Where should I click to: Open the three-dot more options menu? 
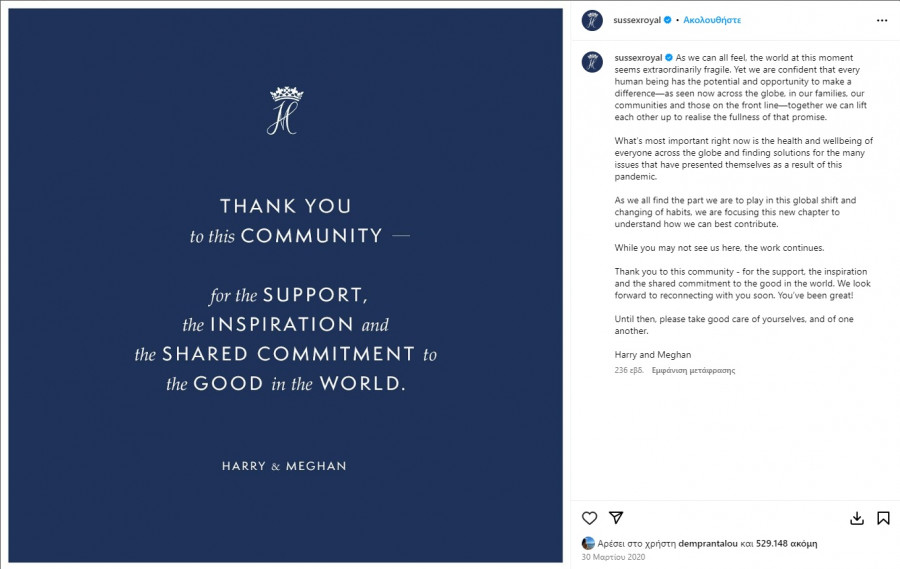click(881, 20)
